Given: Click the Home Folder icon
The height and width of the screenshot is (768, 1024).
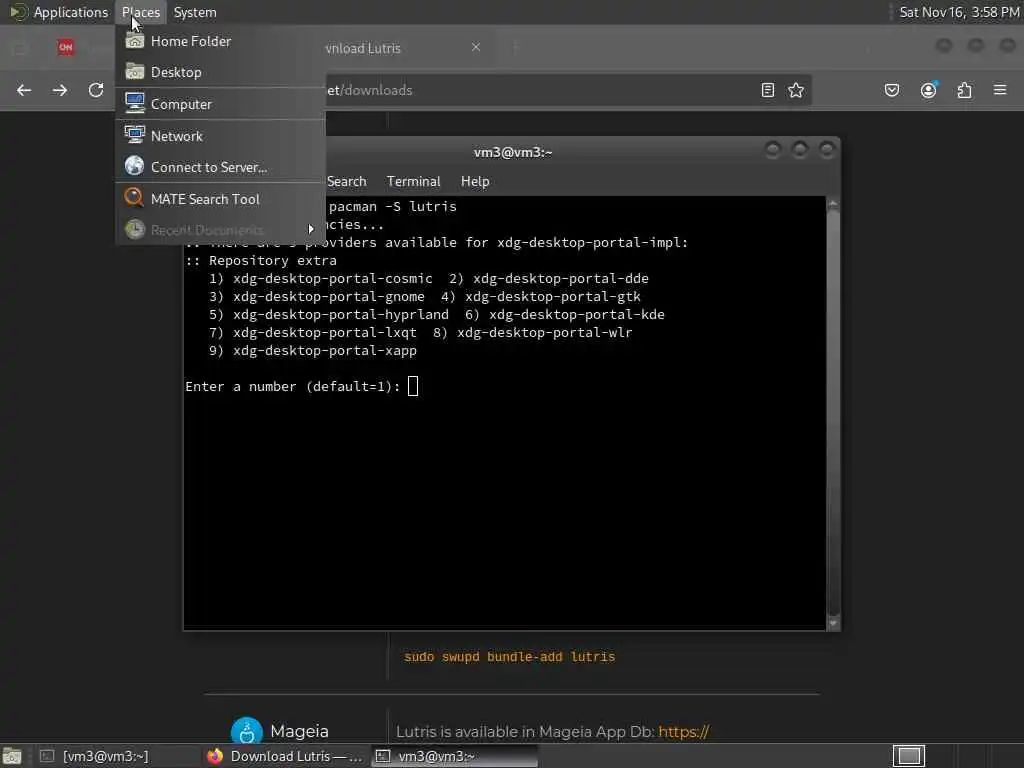Looking at the screenshot, I should click(135, 40).
